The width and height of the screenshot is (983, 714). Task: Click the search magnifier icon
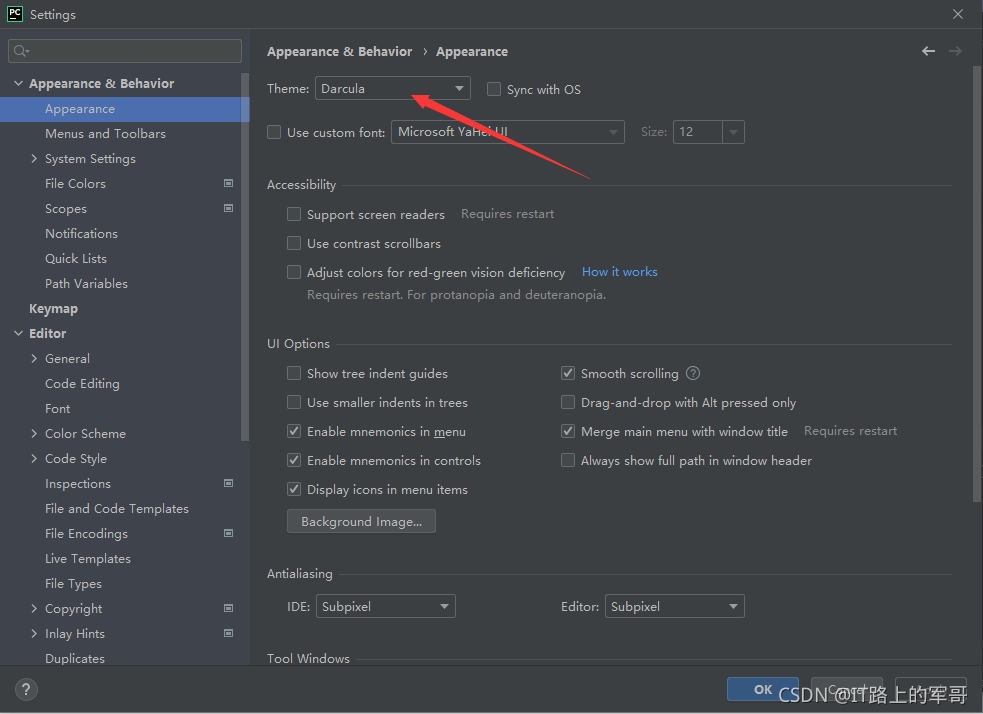click(x=21, y=51)
